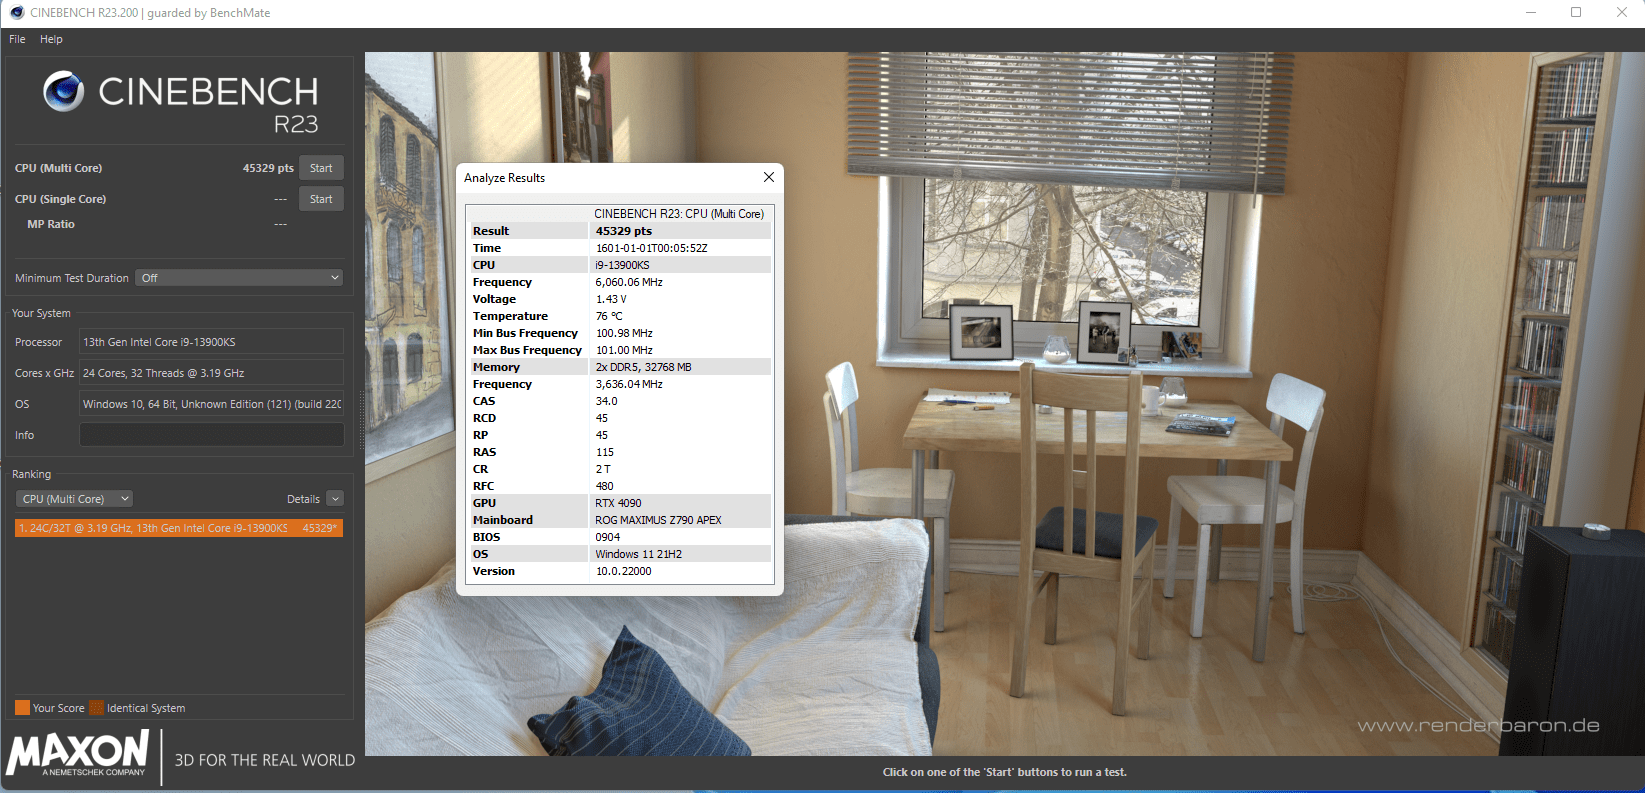Viewport: 1645px width, 793px height.
Task: Start the CPU Single Core test
Action: click(x=321, y=199)
